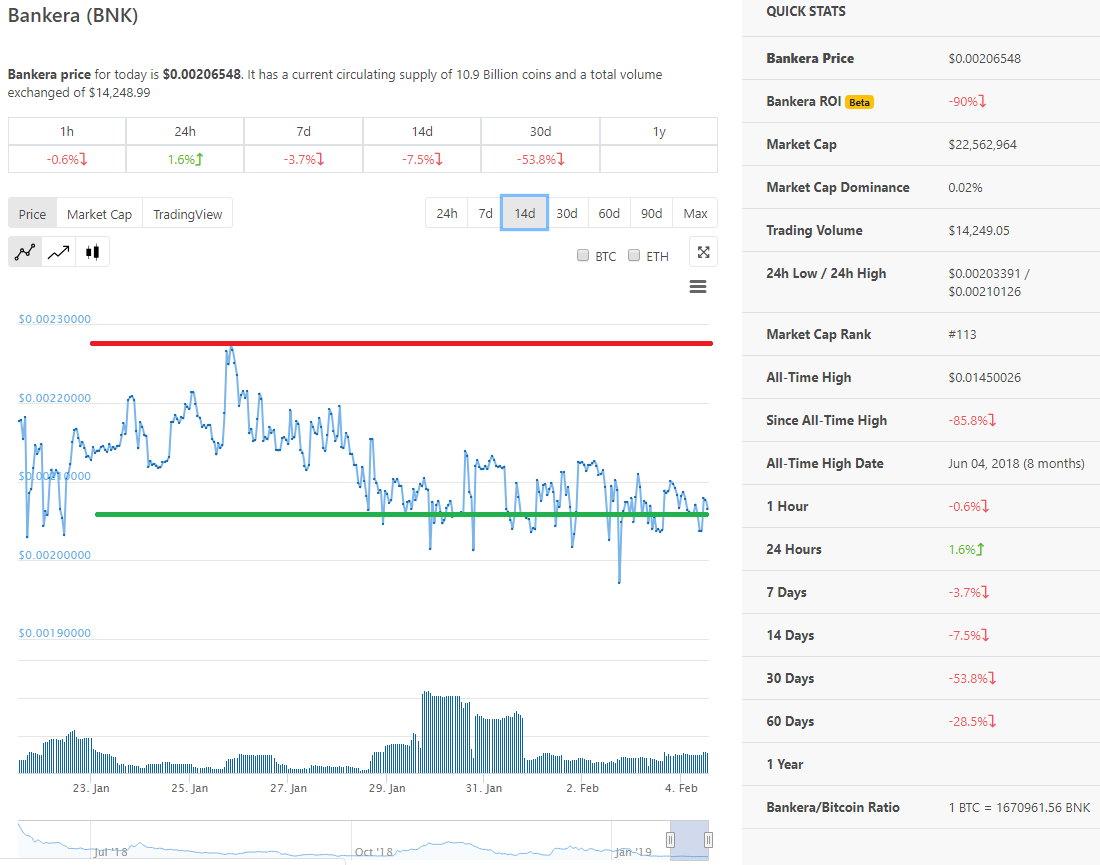Click the Bankera Price value $0.00206548
Viewport: 1100px width, 865px height.
pos(984,59)
